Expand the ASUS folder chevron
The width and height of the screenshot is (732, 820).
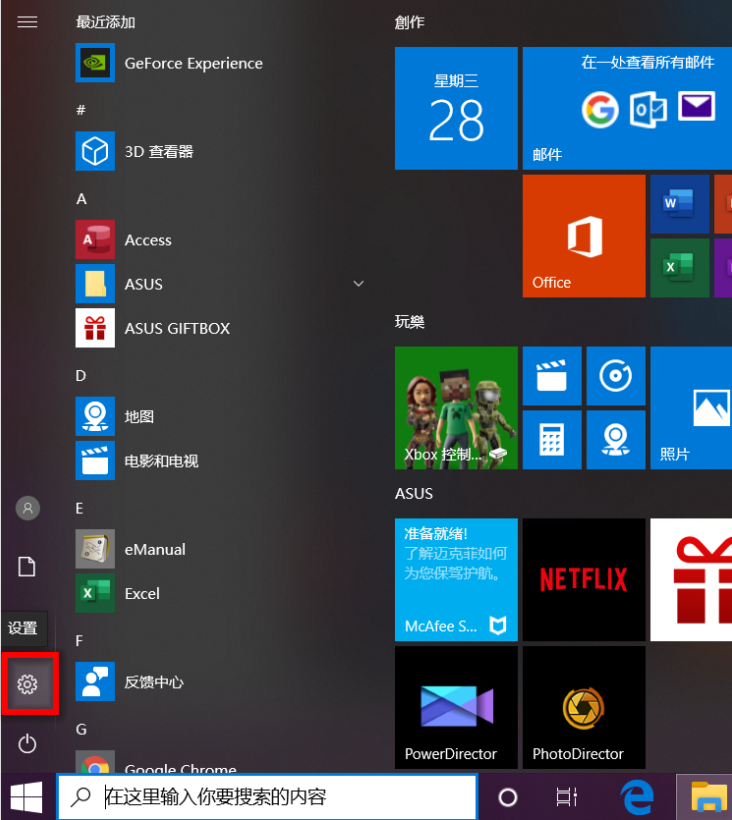tap(358, 284)
